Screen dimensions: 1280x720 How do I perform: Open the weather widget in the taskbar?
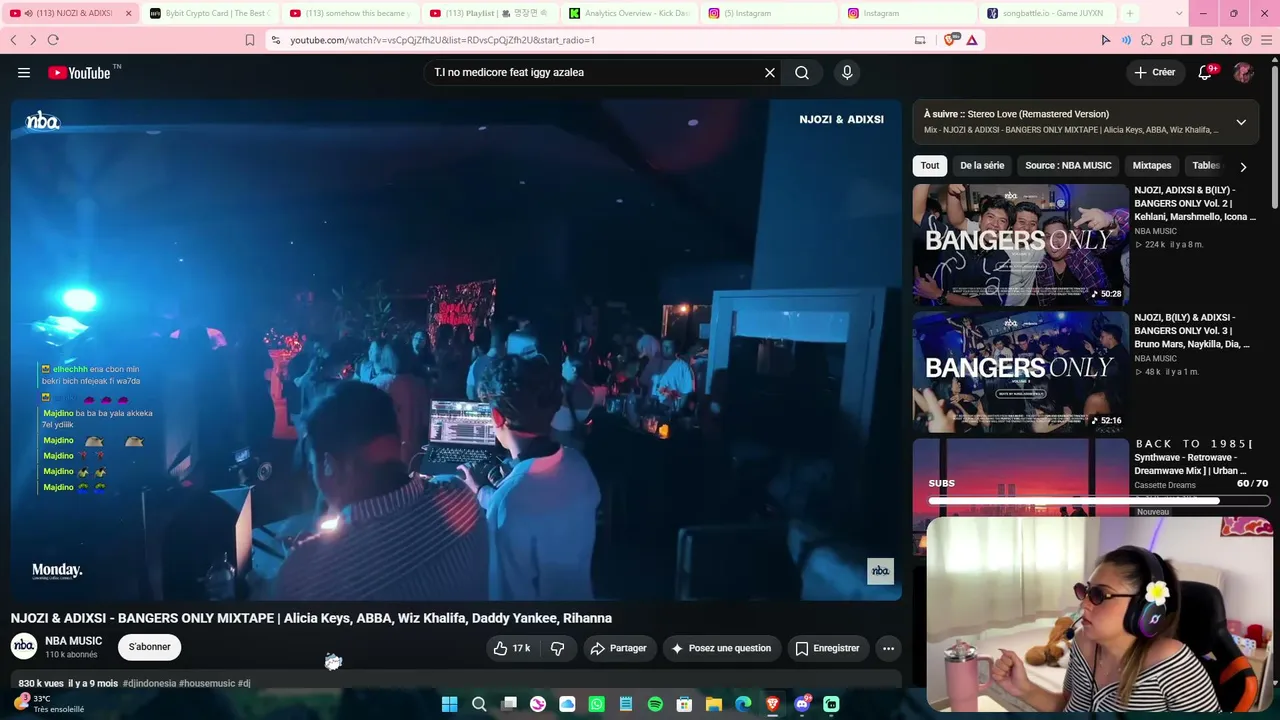pyautogui.click(x=48, y=704)
